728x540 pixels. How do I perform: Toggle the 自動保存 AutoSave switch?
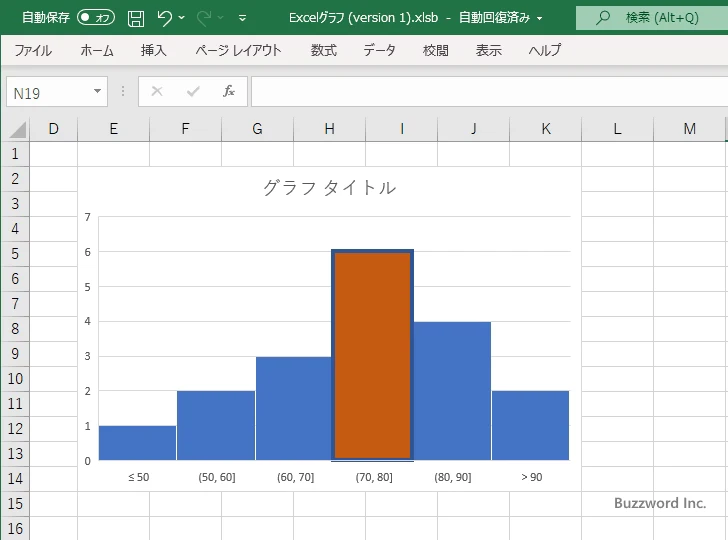coord(96,18)
